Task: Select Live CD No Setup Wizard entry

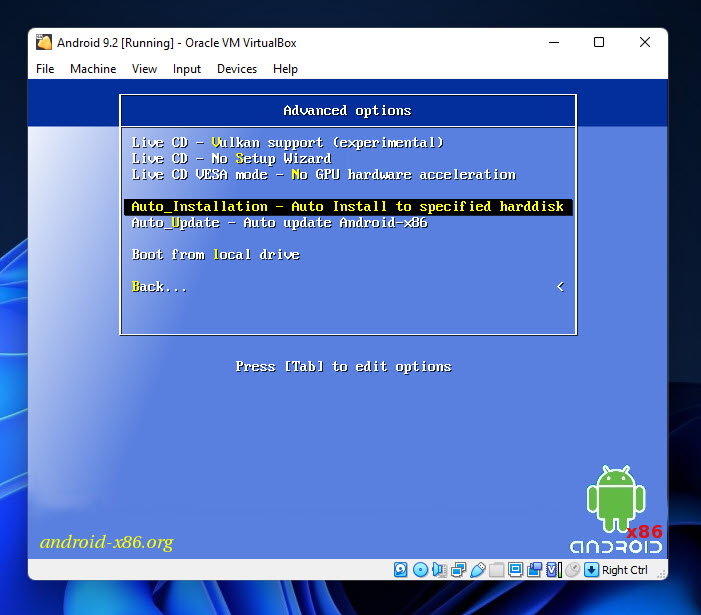Action: [x=232, y=159]
